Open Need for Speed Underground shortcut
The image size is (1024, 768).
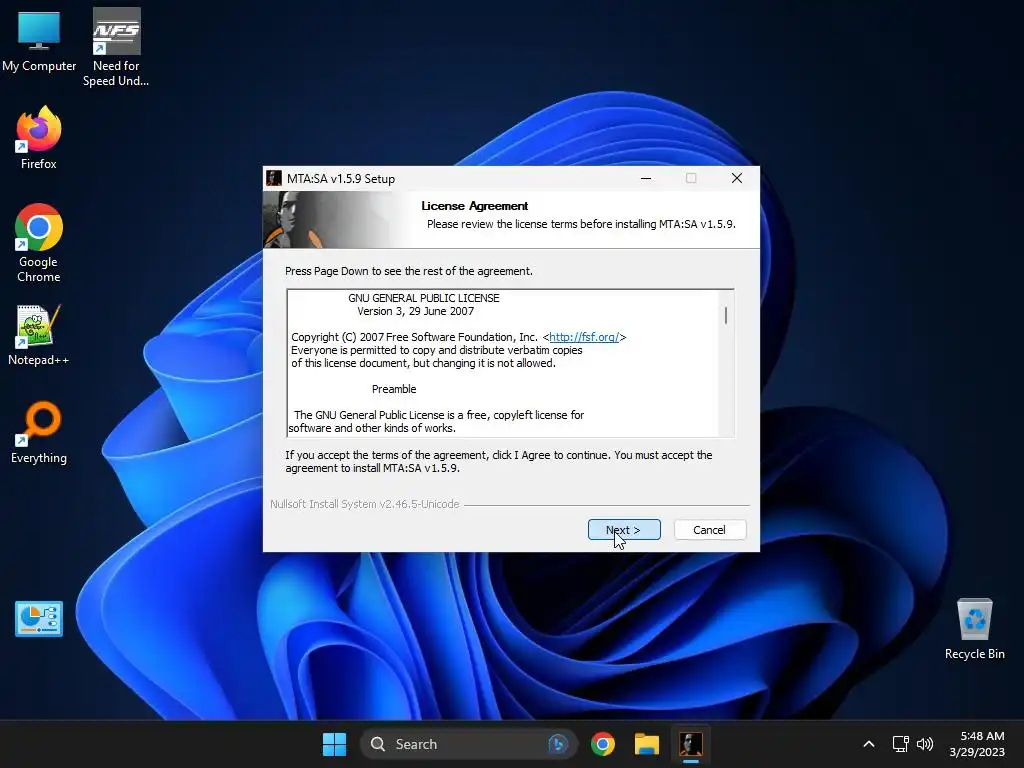coord(116,47)
